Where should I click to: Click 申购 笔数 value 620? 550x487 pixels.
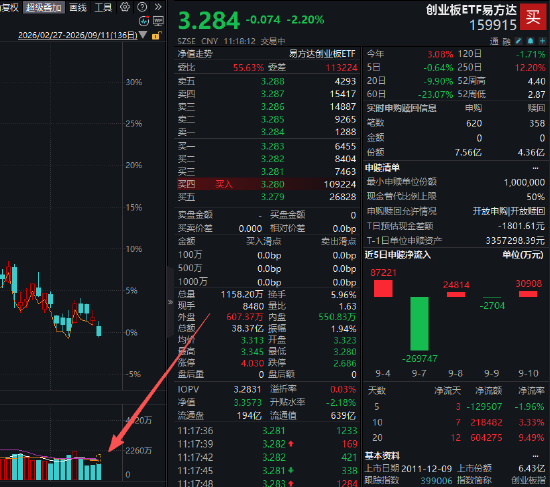474,124
